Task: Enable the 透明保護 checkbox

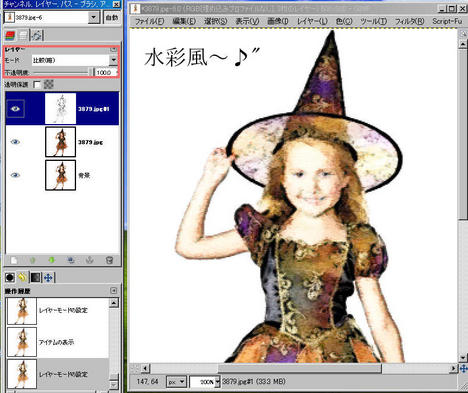Action: 37,85
